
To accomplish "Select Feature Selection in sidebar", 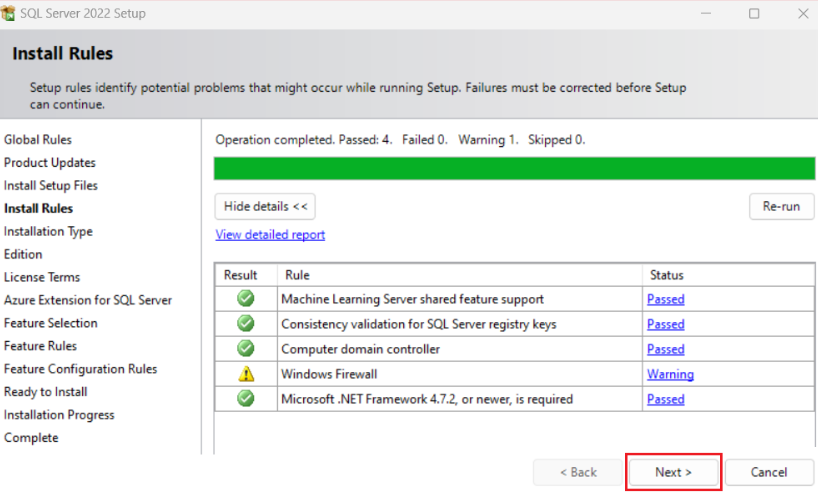I will point(51,323).
